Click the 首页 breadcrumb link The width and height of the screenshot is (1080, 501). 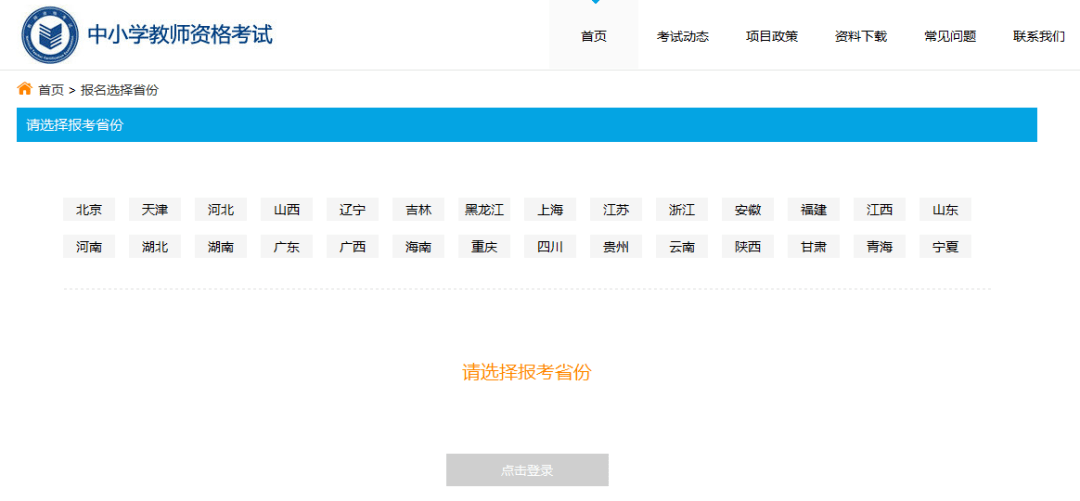[51, 90]
